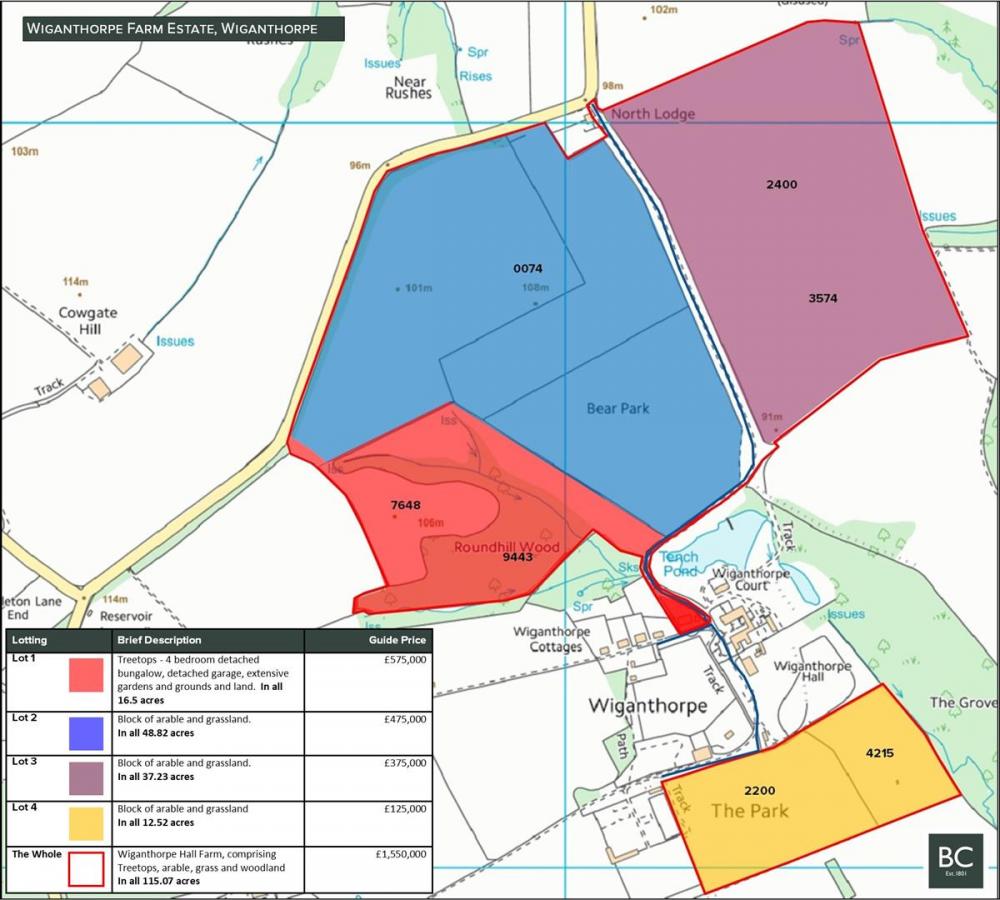Select the Lot 4 yellow legend swatch
This screenshot has width=1000, height=900.
tap(86, 823)
